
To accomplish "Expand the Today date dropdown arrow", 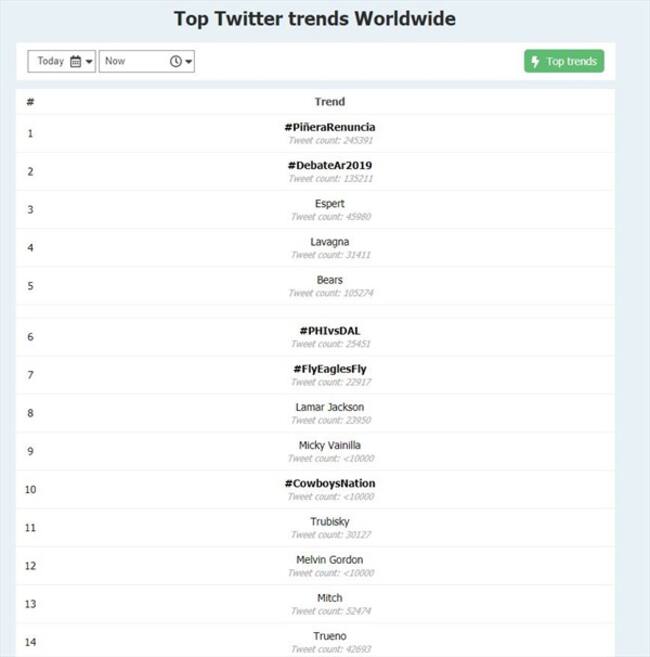I will pos(90,62).
